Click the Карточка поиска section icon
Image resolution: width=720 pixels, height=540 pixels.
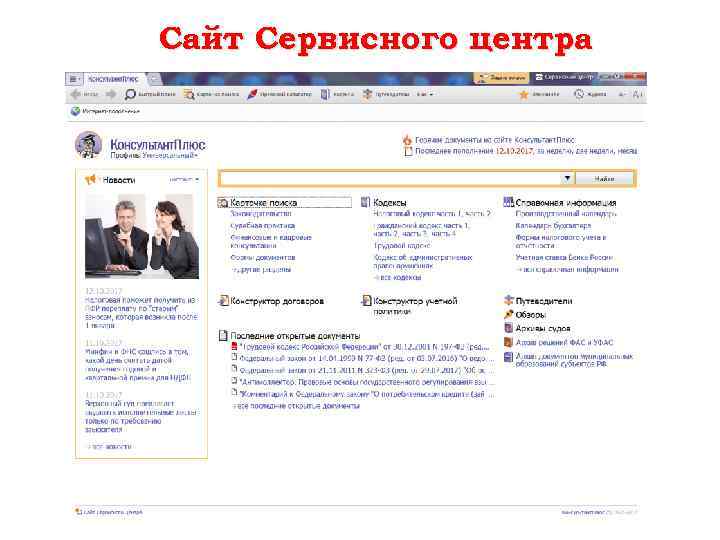pyautogui.click(x=223, y=202)
